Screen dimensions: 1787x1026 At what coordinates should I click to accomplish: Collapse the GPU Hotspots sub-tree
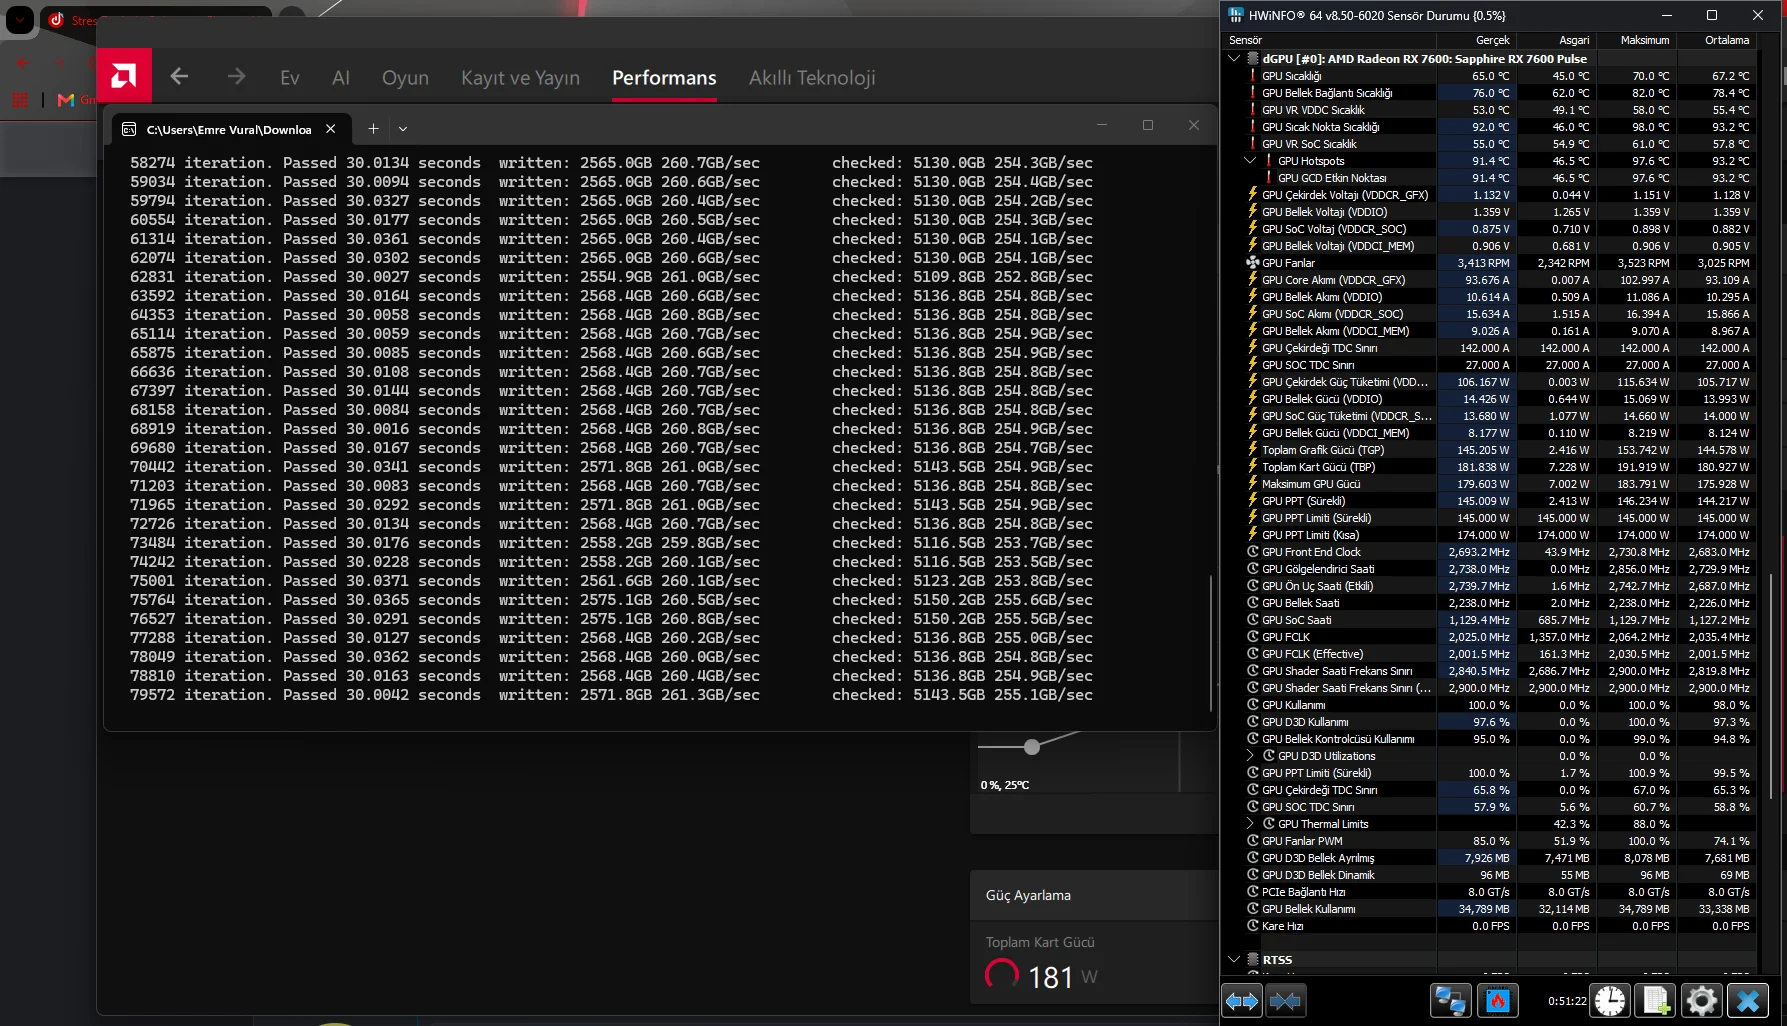(1250, 161)
